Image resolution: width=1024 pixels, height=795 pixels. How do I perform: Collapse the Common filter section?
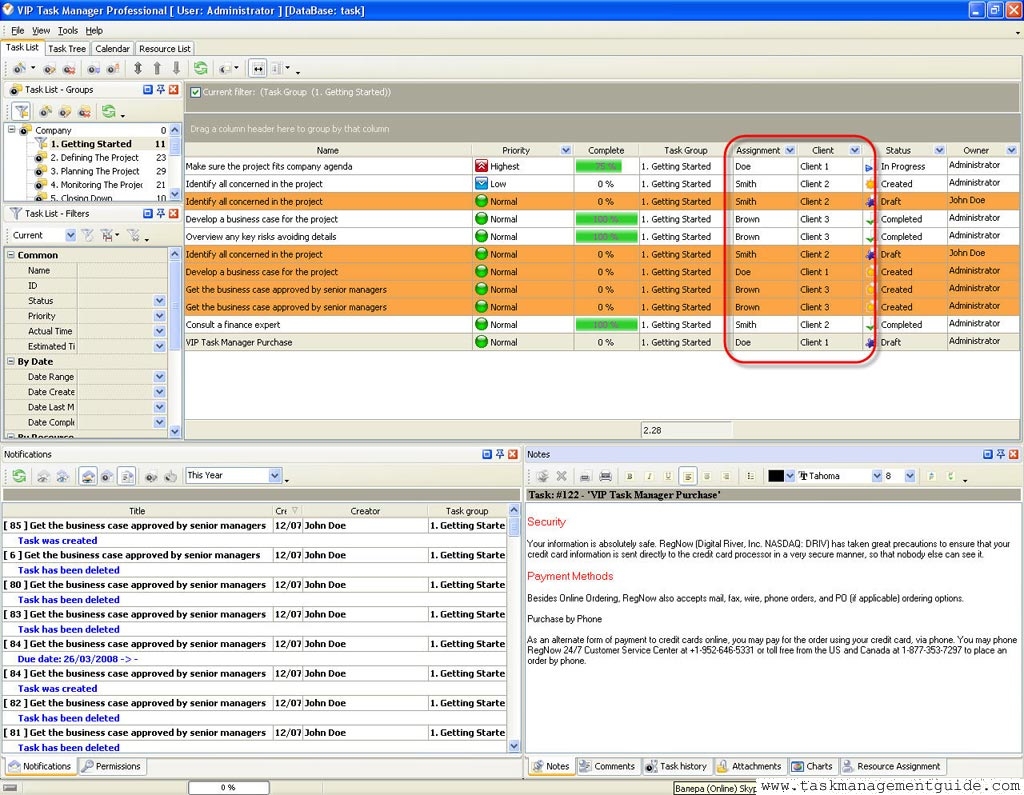click(11, 255)
